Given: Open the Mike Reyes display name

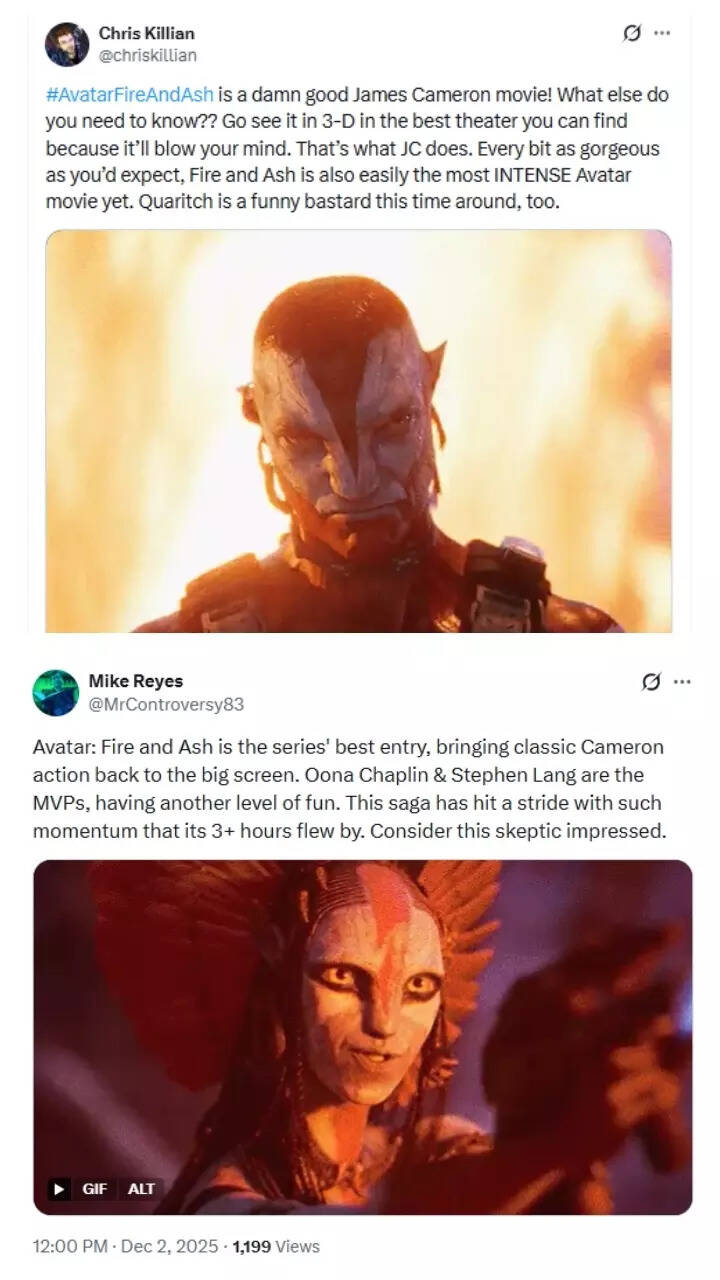Looking at the screenshot, I should click(x=135, y=681).
